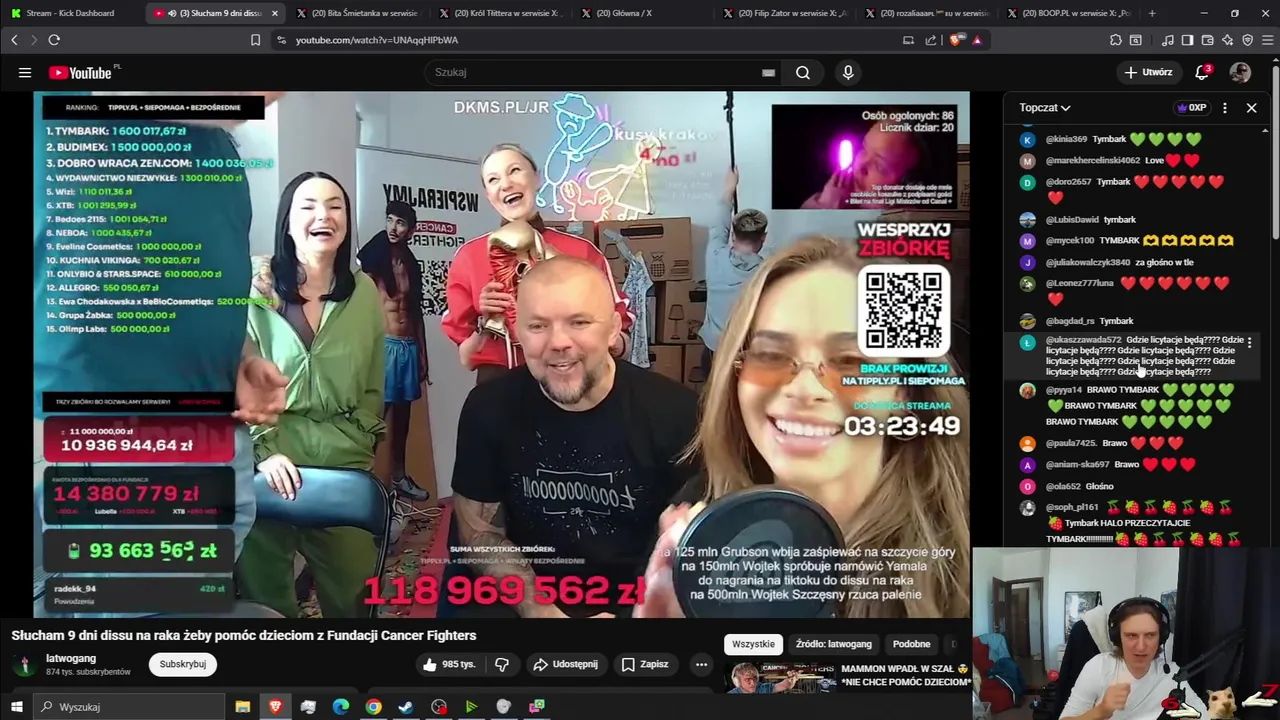Screen dimensions: 1280x720
Task: Click the @soph_pl161 chat message
Action: [1131, 522]
